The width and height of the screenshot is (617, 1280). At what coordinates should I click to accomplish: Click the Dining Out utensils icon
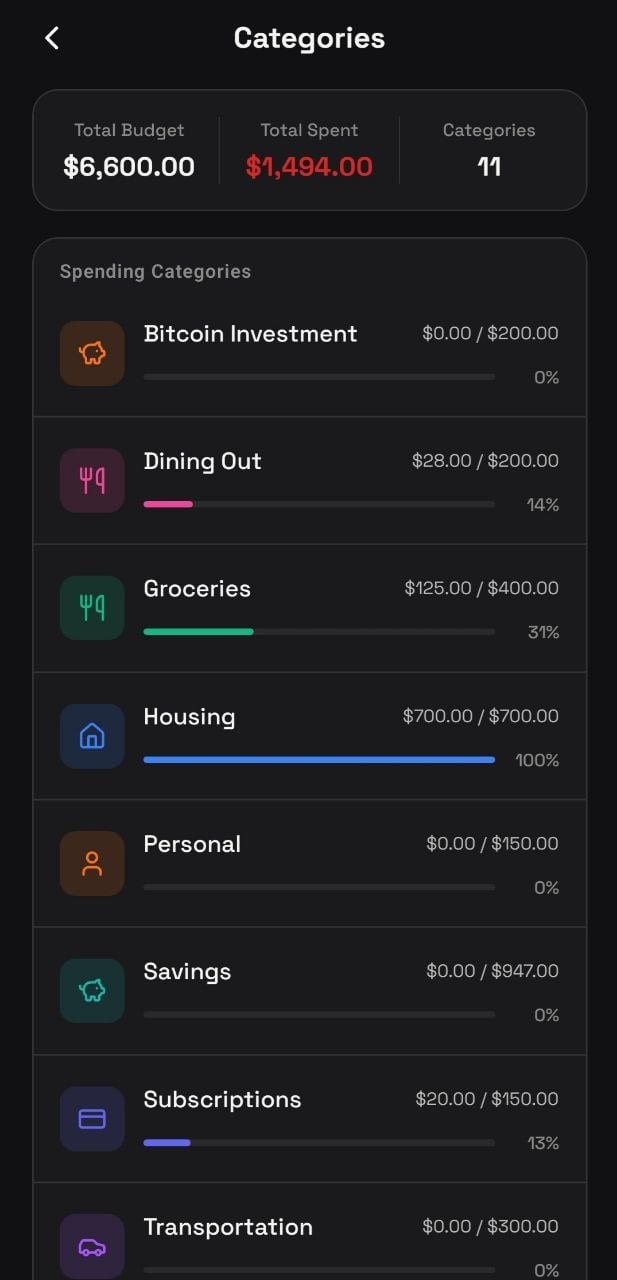tap(92, 481)
